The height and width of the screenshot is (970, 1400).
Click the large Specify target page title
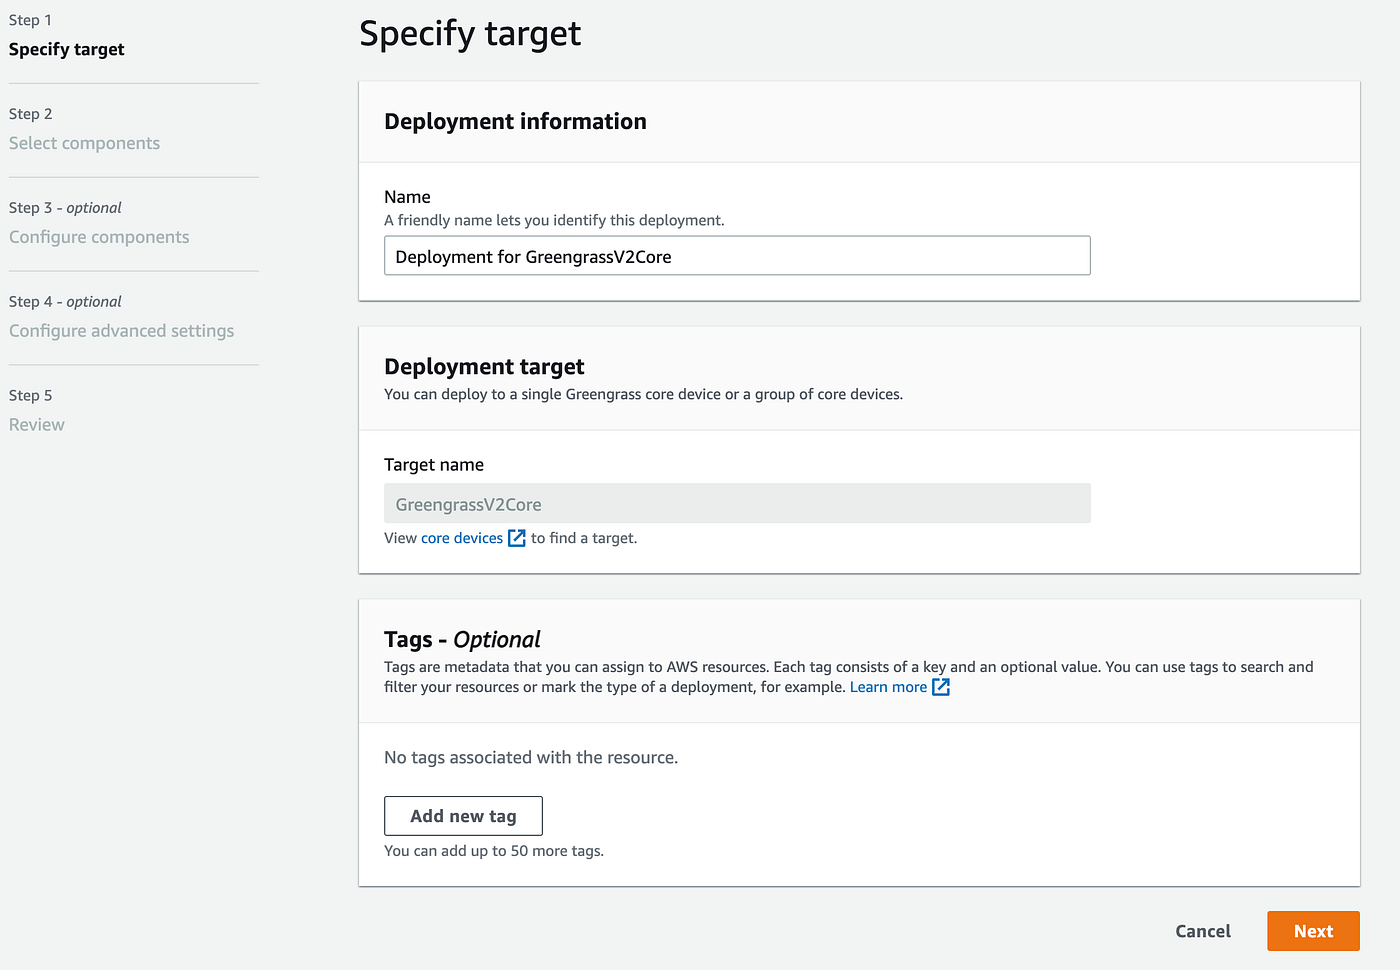point(470,34)
